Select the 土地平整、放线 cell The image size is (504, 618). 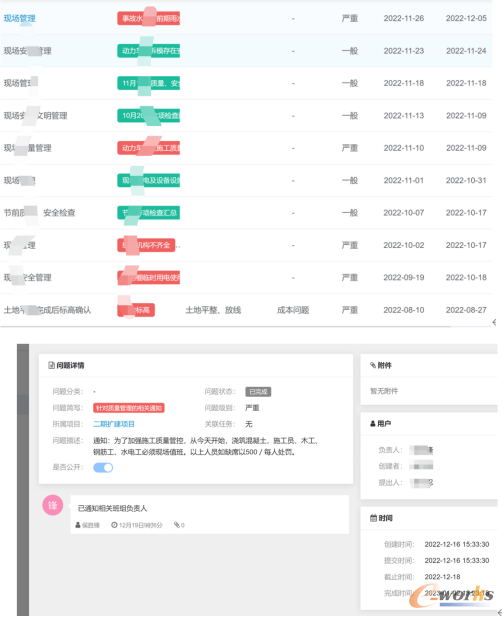tap(213, 310)
